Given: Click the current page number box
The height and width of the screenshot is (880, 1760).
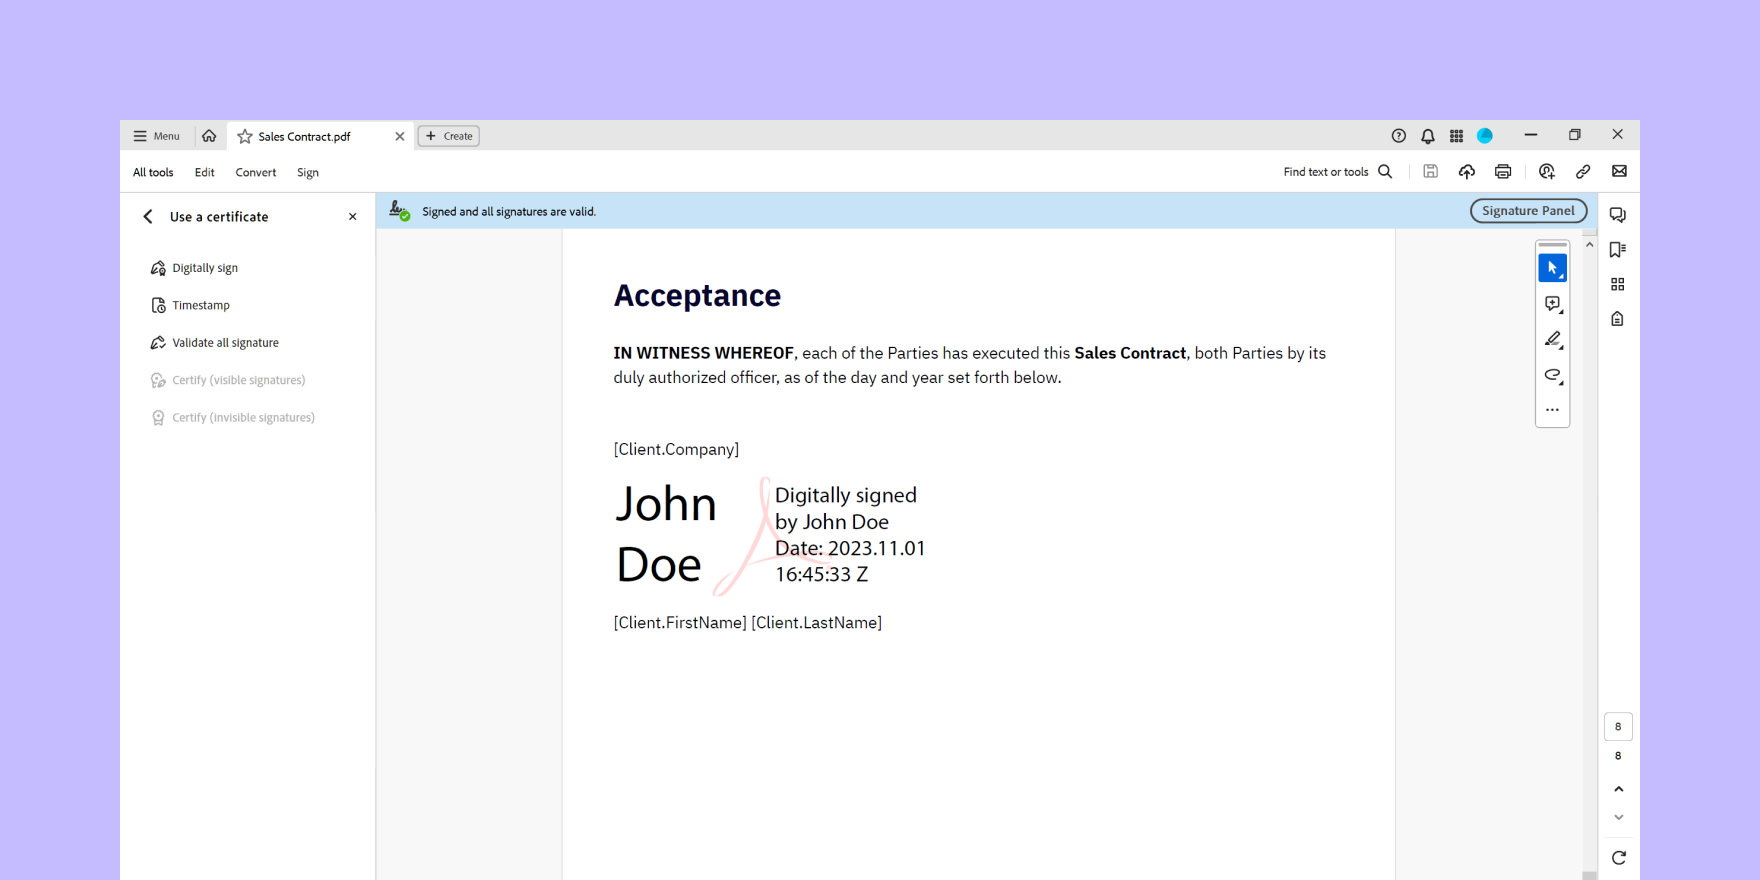Looking at the screenshot, I should tap(1618, 727).
